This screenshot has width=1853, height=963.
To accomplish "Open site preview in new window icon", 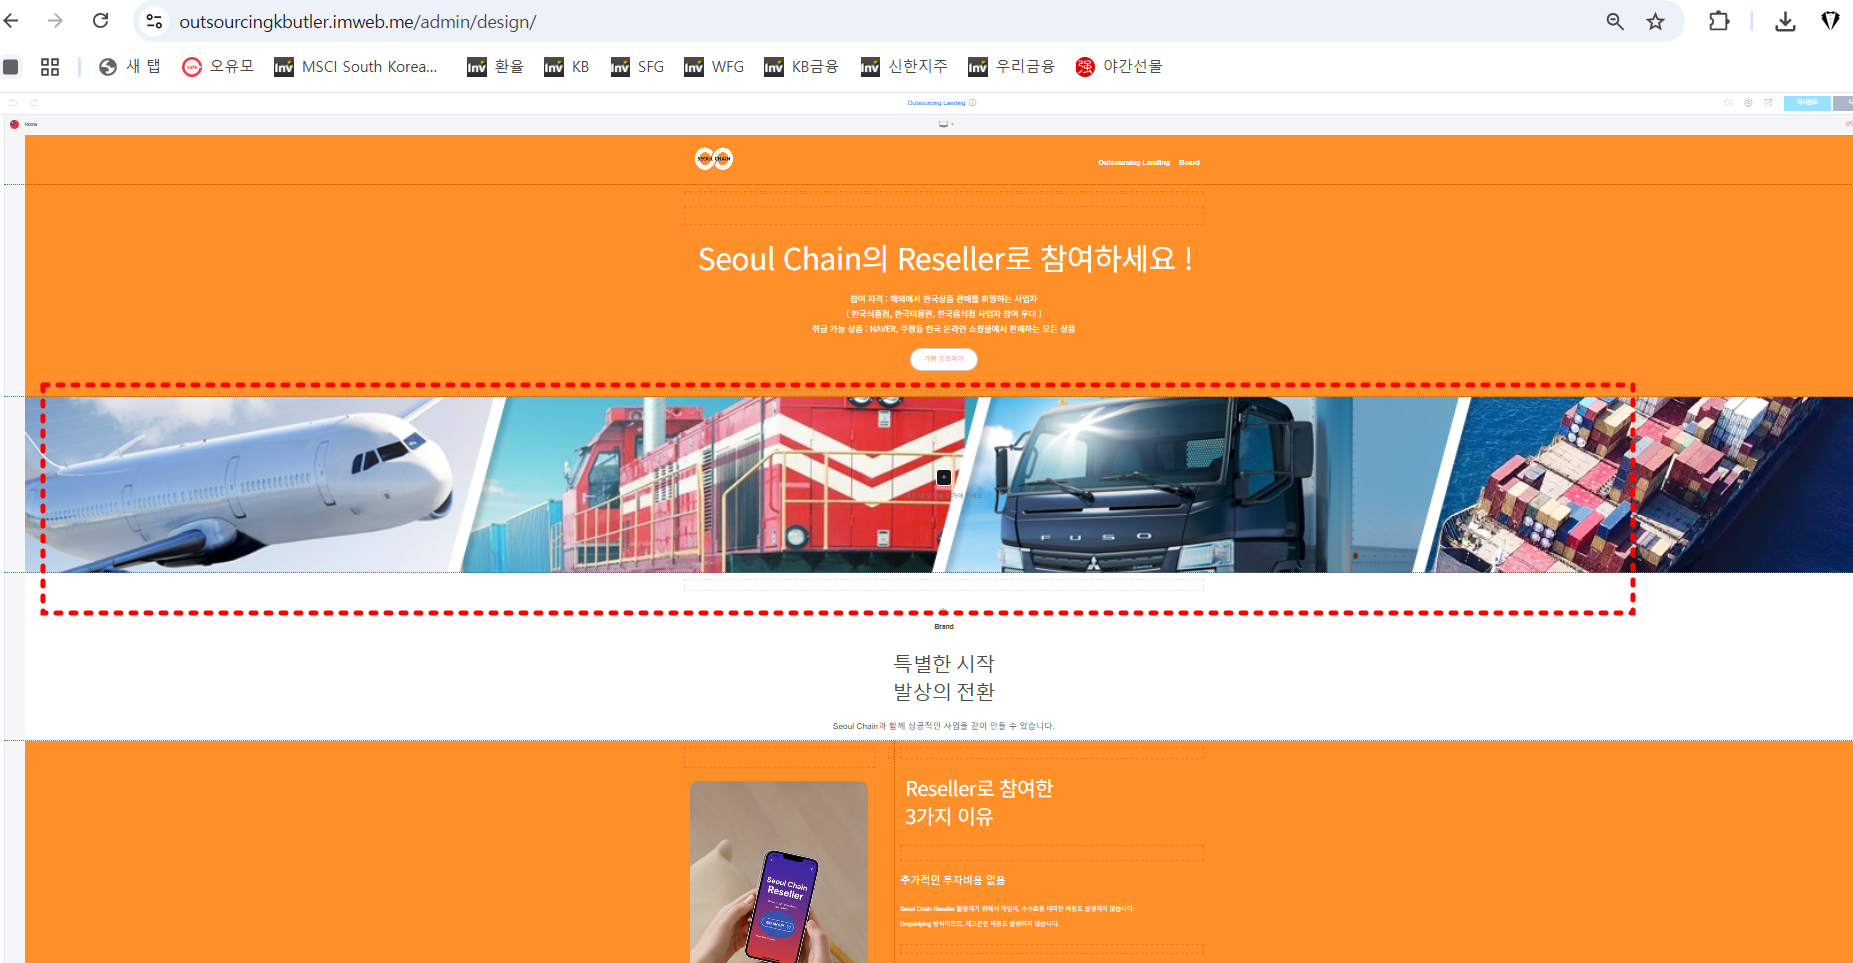I will pyautogui.click(x=1768, y=103).
